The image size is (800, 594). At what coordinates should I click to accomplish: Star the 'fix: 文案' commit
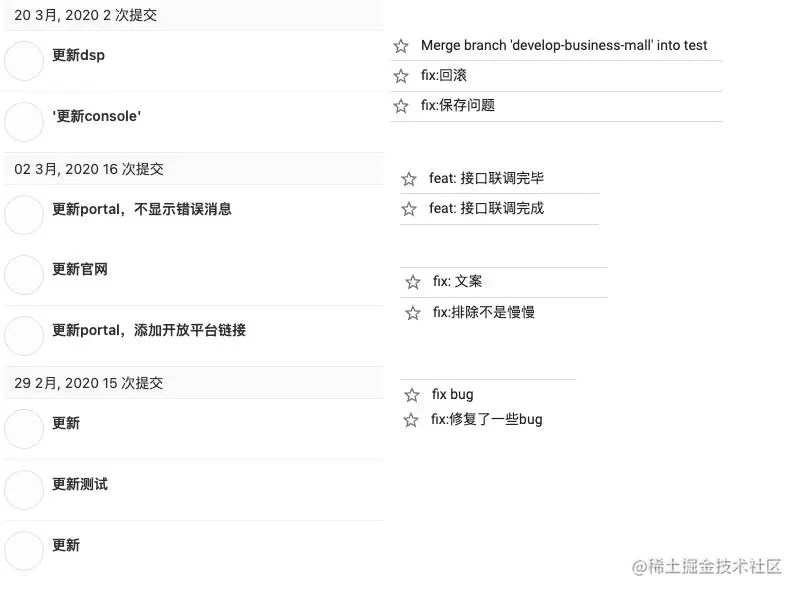click(413, 283)
